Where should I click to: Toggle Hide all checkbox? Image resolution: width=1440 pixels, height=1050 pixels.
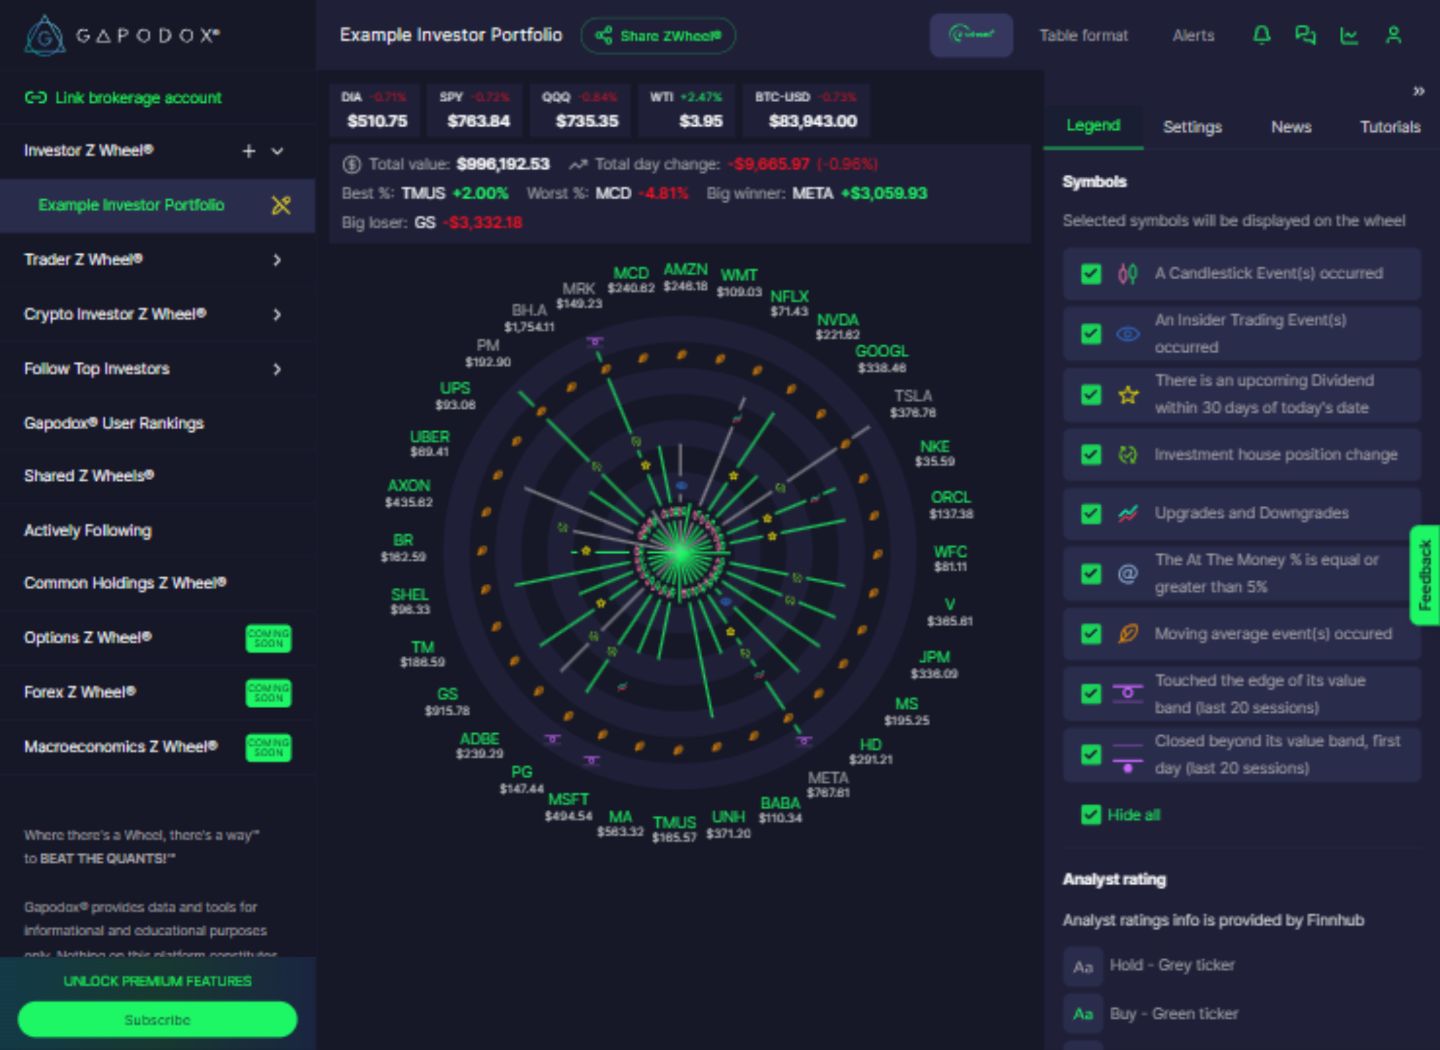pos(1091,815)
